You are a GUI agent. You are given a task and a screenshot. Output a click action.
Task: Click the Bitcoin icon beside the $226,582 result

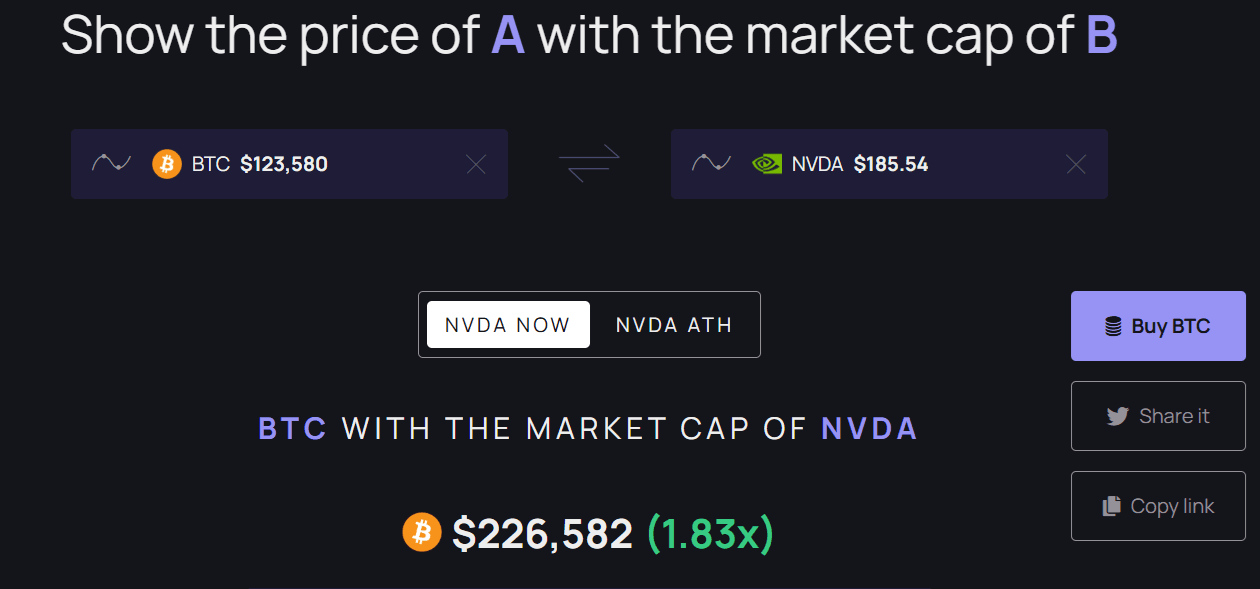click(x=422, y=533)
